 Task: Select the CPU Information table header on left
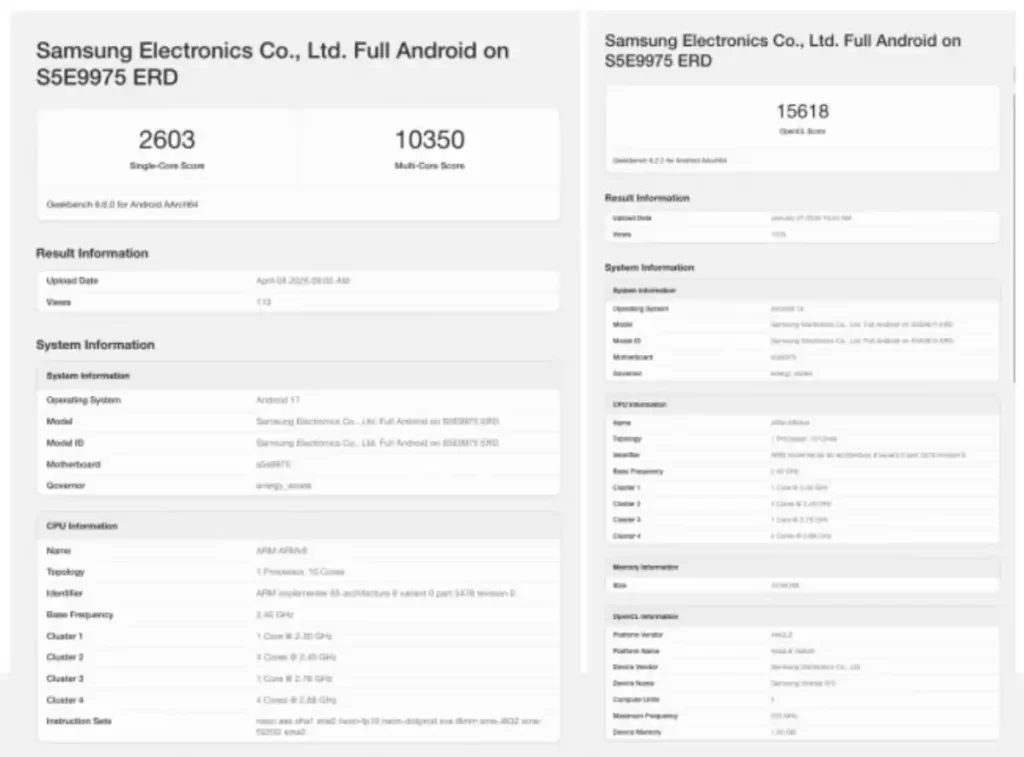point(298,526)
